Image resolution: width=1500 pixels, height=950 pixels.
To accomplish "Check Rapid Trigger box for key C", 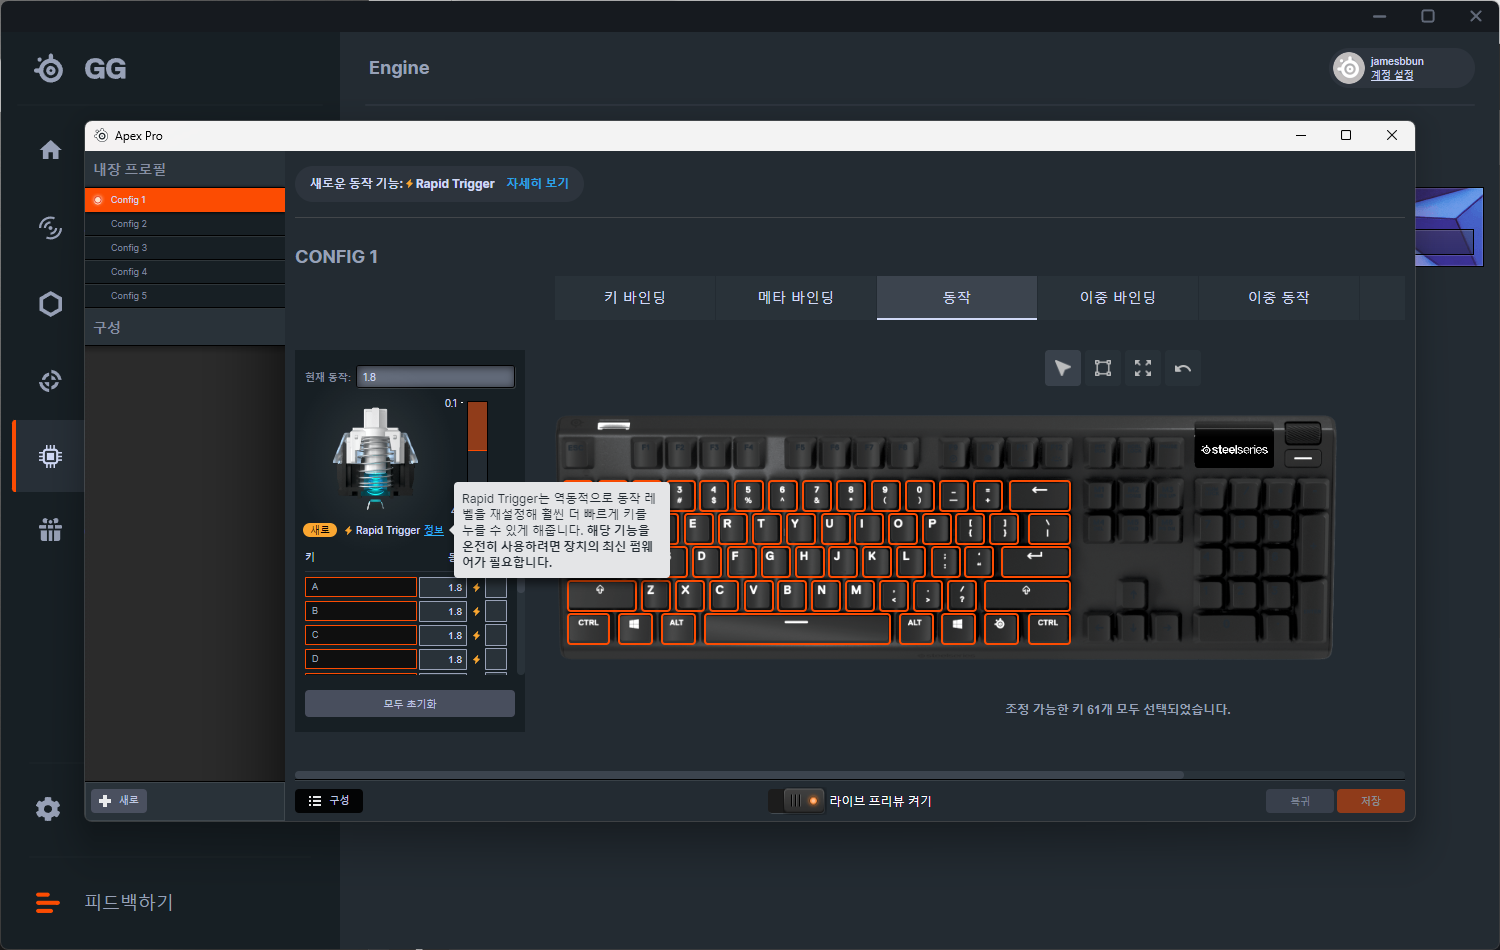I will click(496, 635).
